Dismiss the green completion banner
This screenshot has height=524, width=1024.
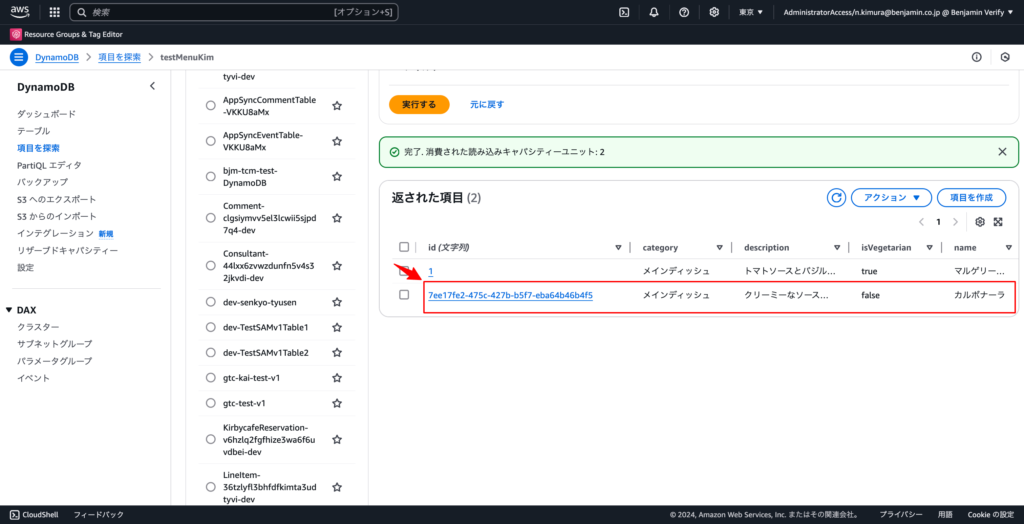coord(1002,152)
